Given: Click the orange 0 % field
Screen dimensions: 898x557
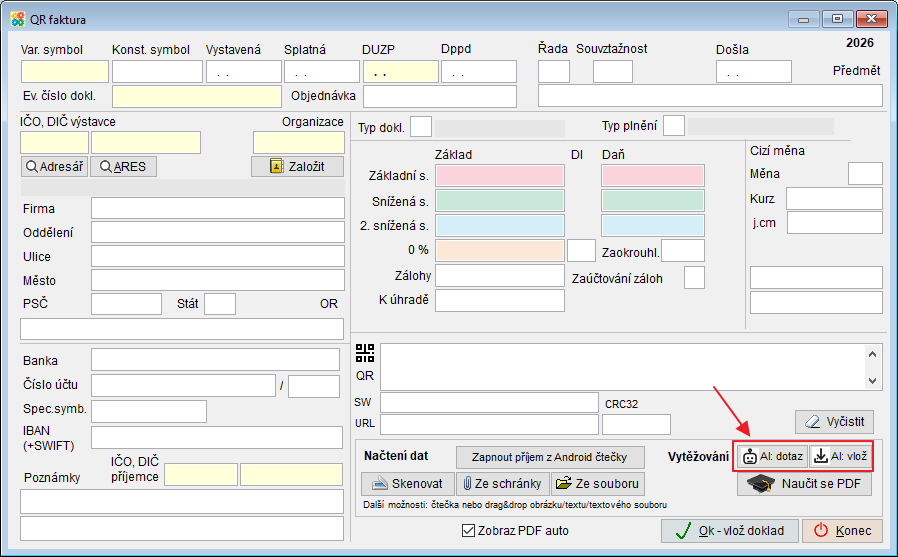Looking at the screenshot, I should pos(500,251).
